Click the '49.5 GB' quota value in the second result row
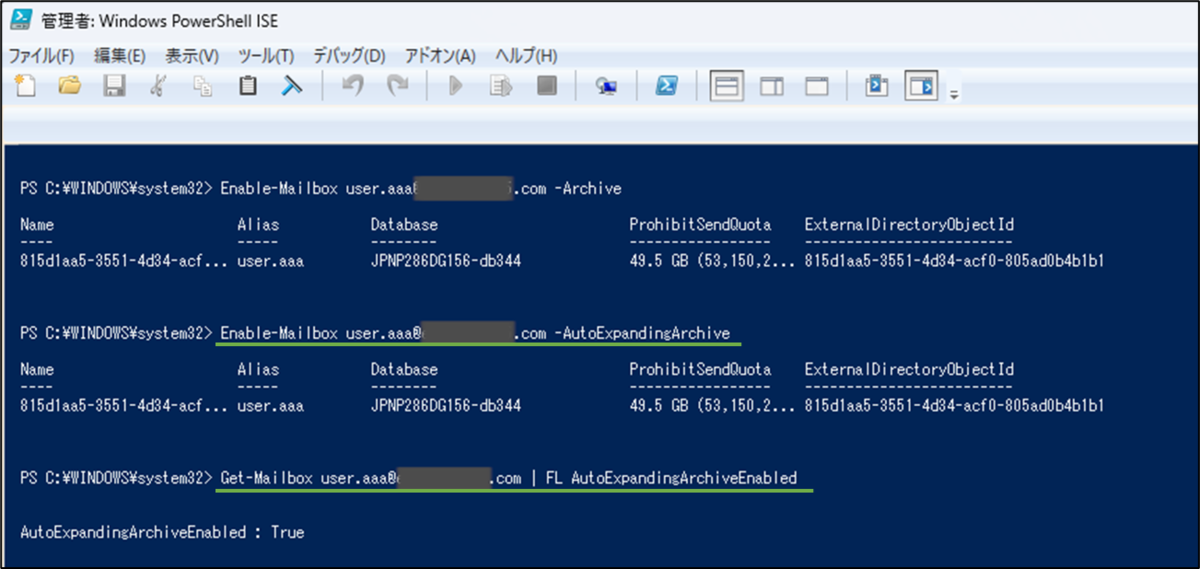 pos(658,406)
